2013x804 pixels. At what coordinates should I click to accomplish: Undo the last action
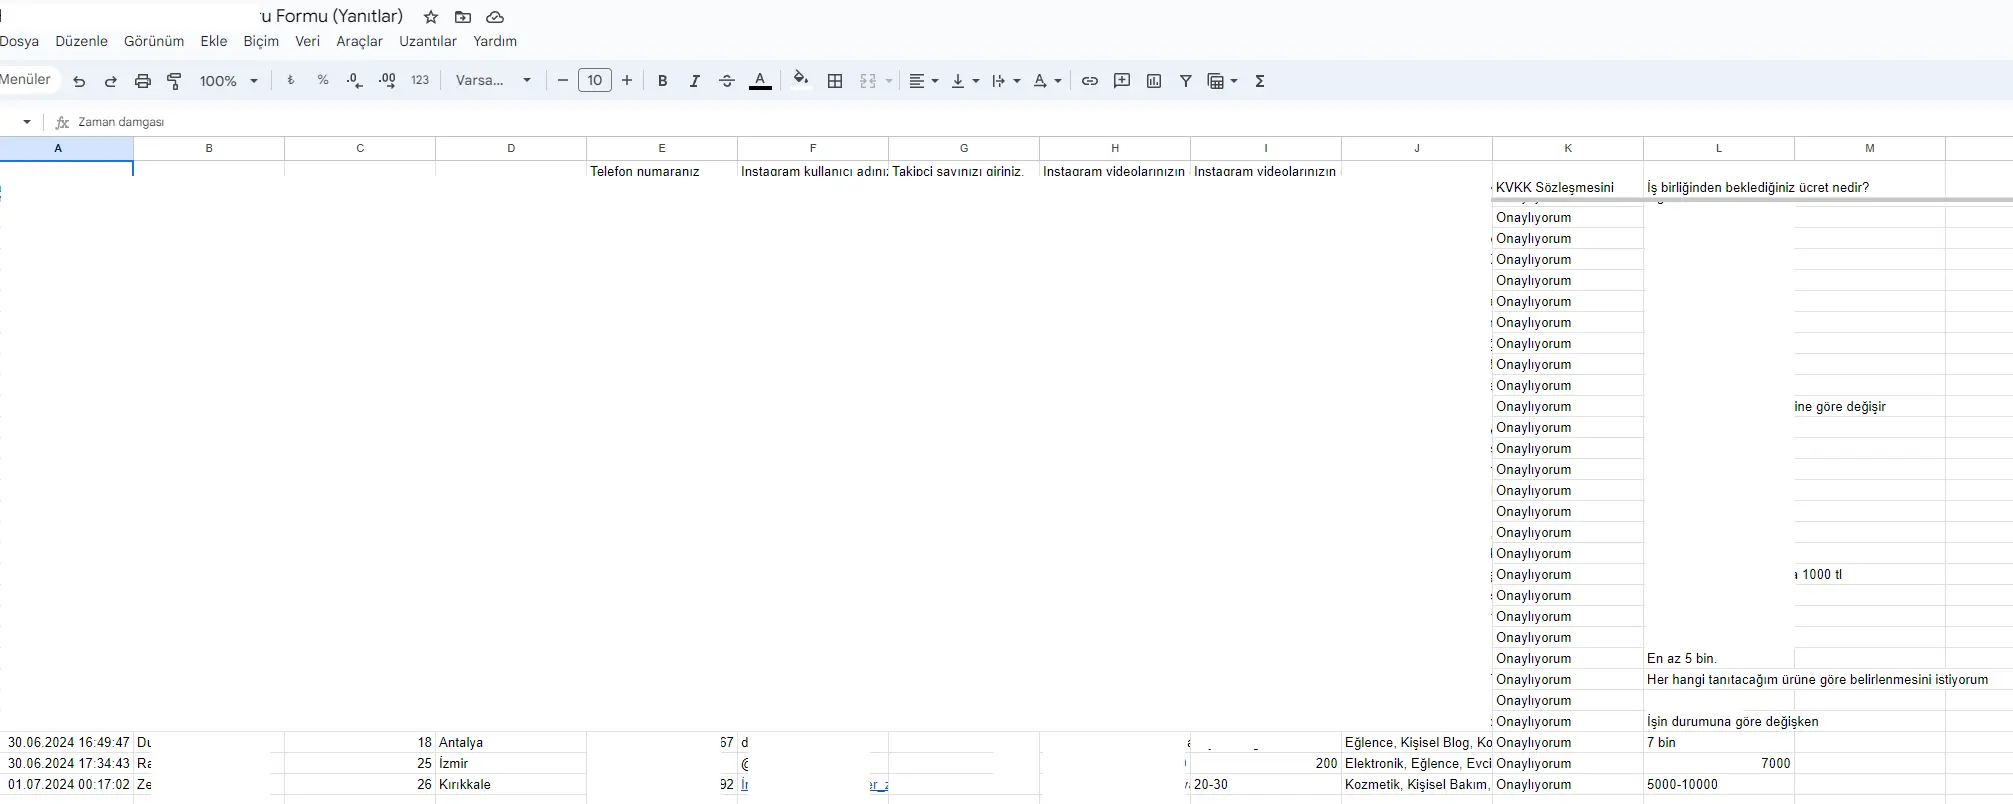79,81
